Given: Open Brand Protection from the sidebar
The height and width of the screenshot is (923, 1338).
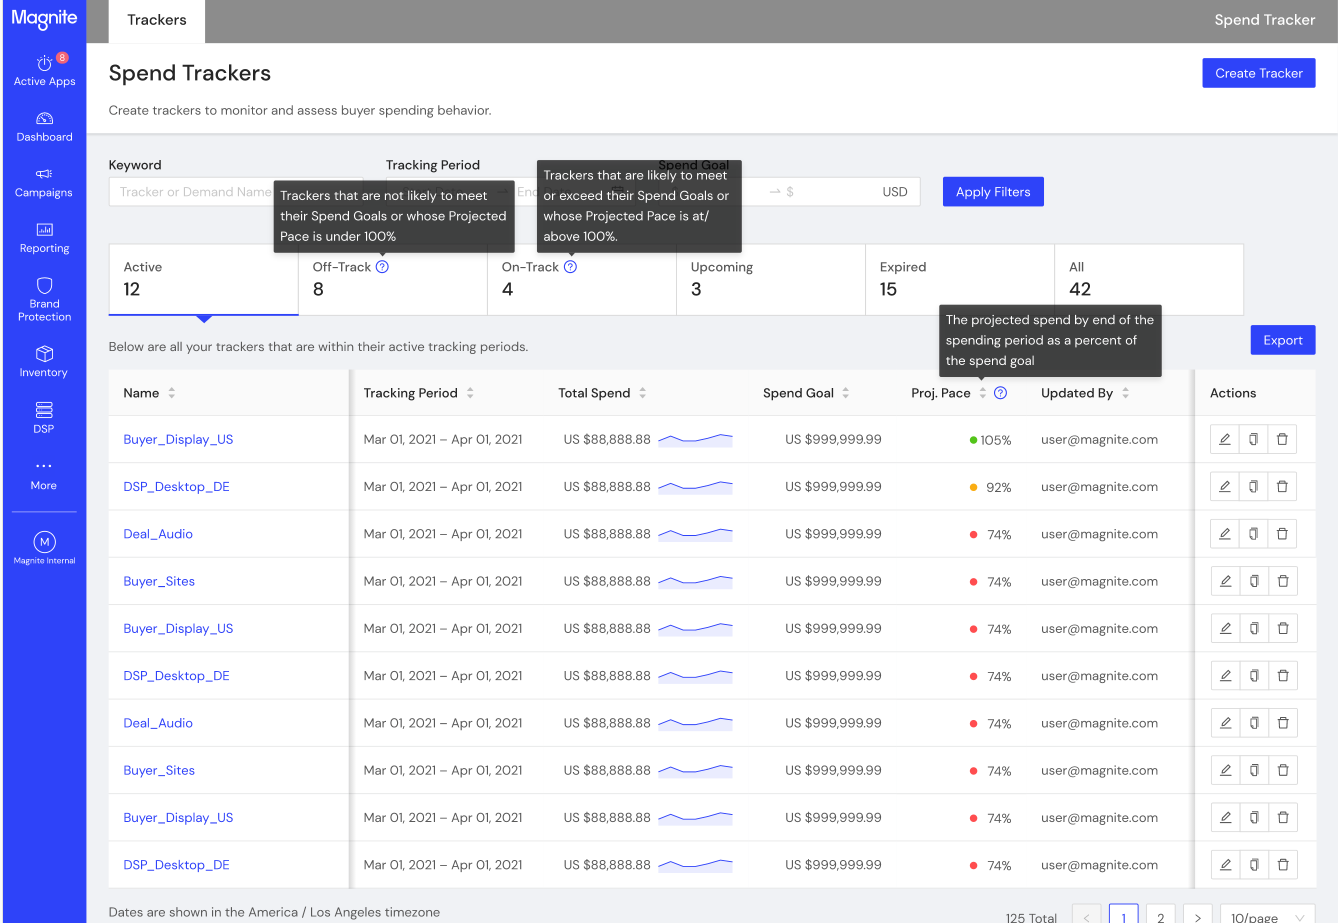Looking at the screenshot, I should tap(44, 300).
